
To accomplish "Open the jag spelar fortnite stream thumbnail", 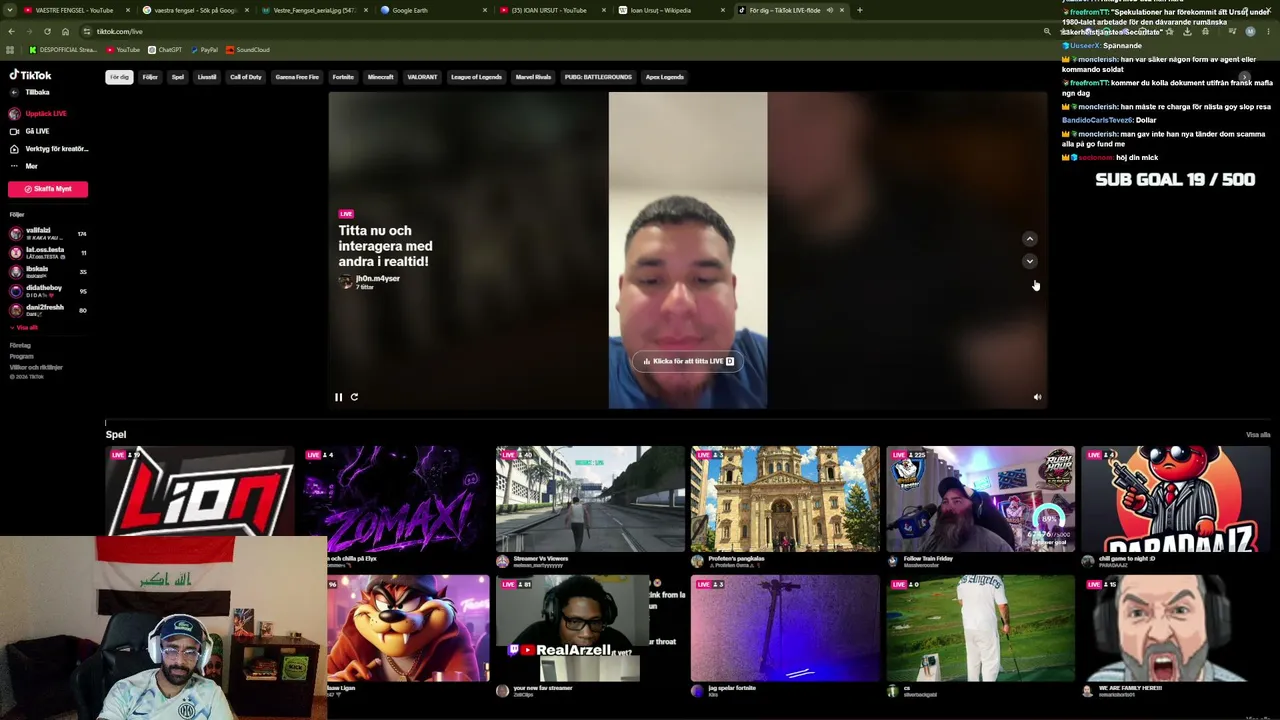I will [785, 628].
